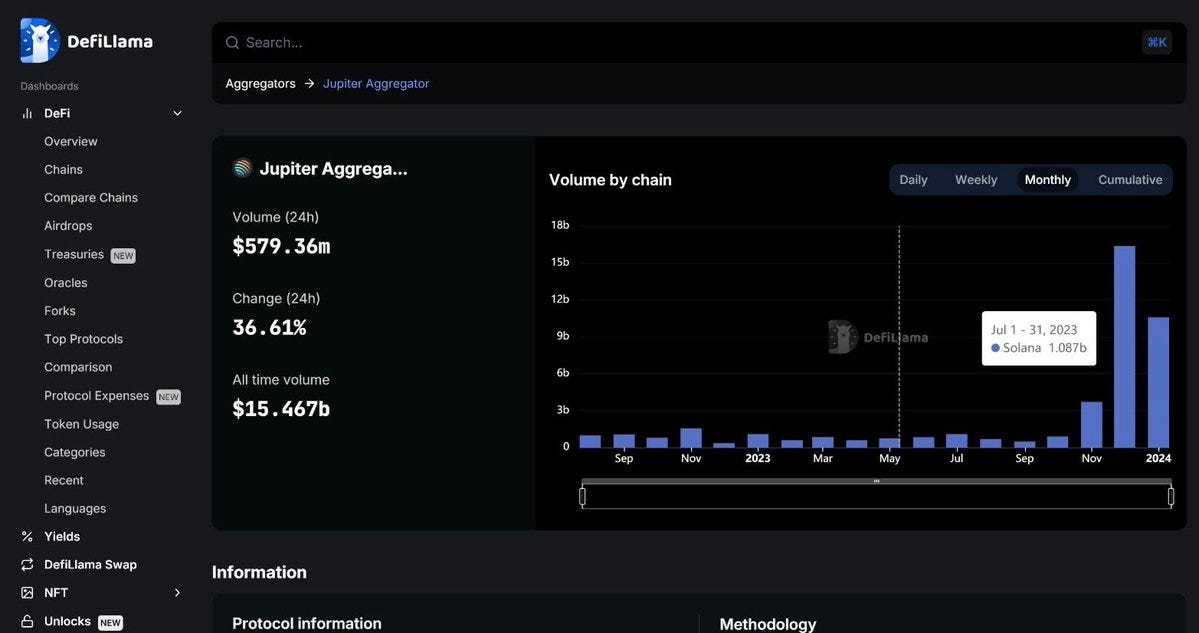Click the DeFi sidebar label
The image size is (1199, 633).
57,113
